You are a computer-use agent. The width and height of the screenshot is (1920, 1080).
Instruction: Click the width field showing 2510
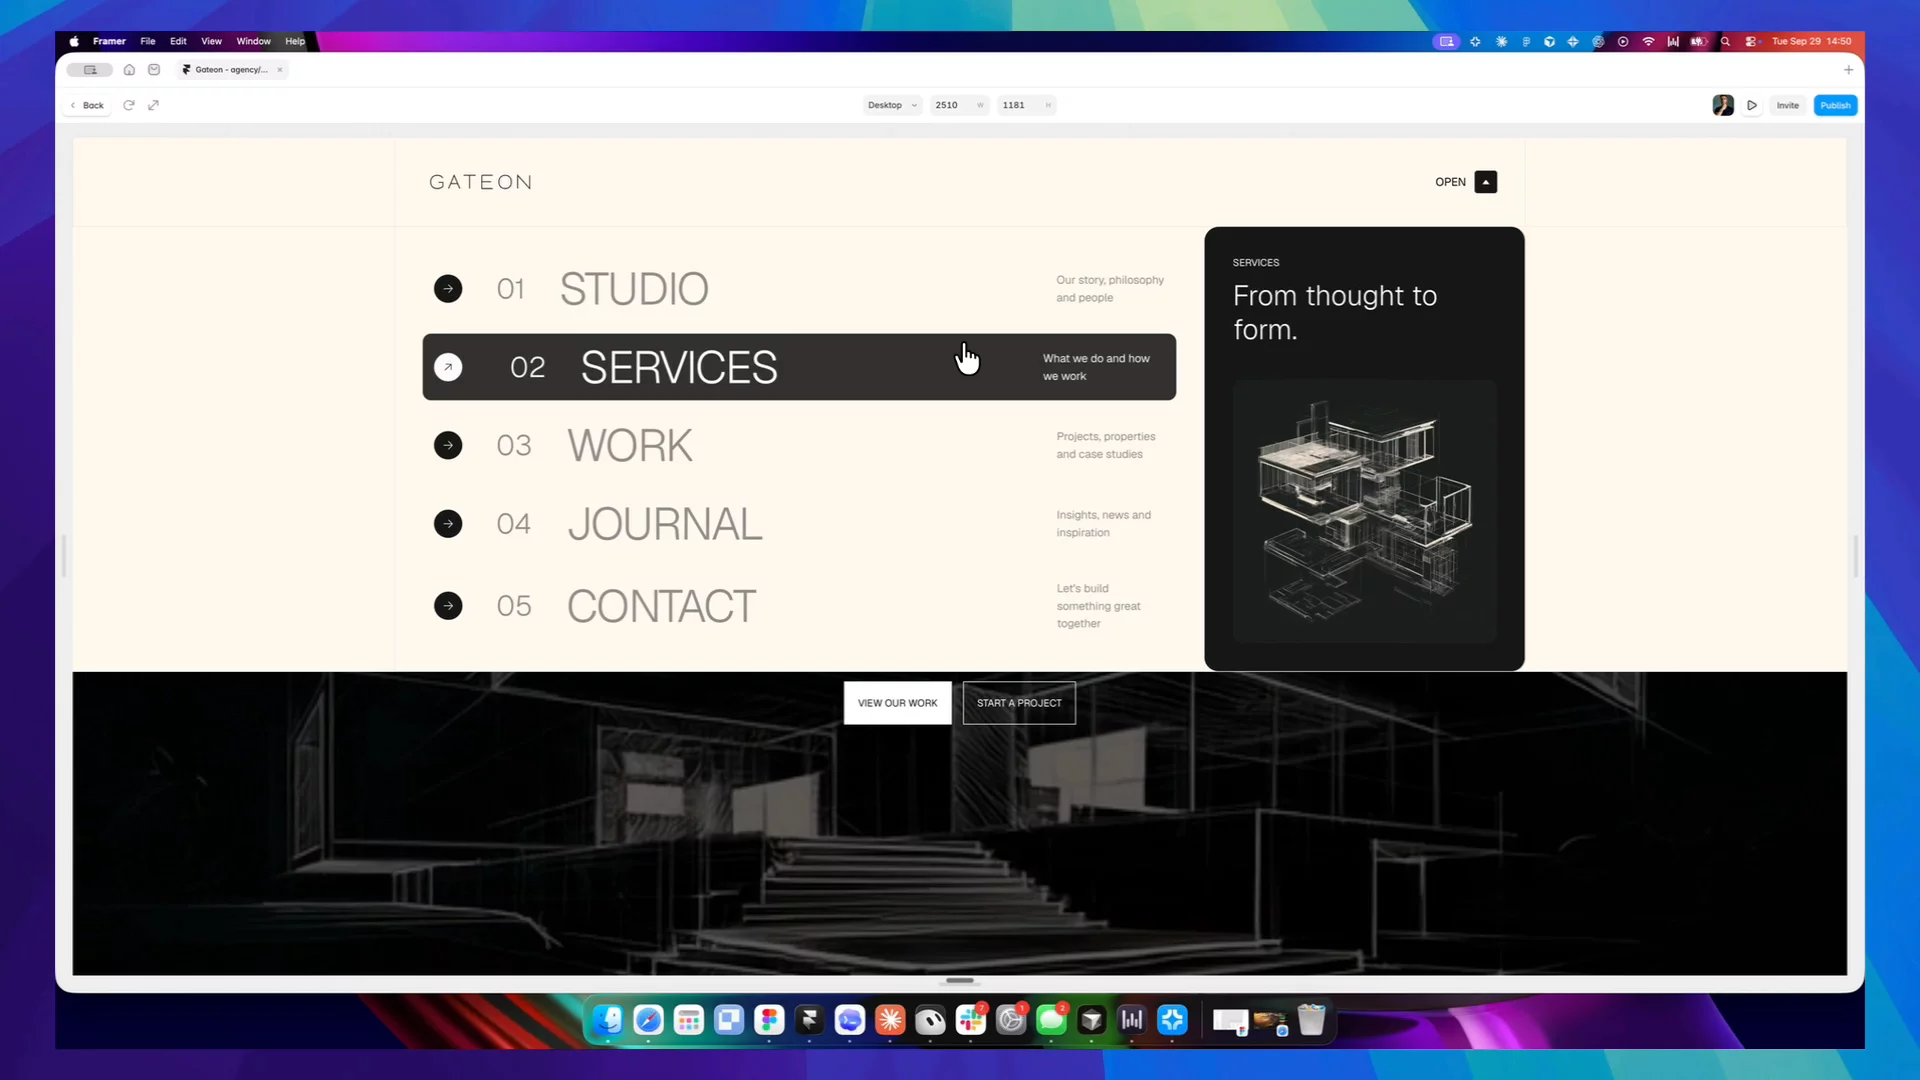tap(959, 105)
